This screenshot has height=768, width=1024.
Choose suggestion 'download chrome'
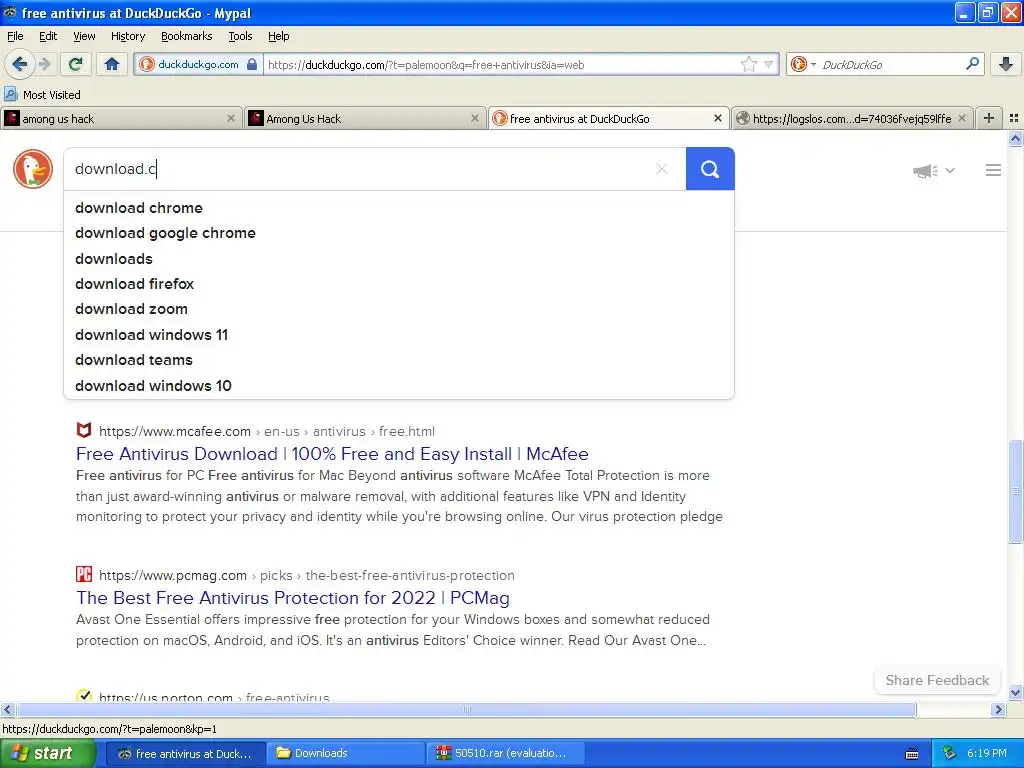click(399, 208)
